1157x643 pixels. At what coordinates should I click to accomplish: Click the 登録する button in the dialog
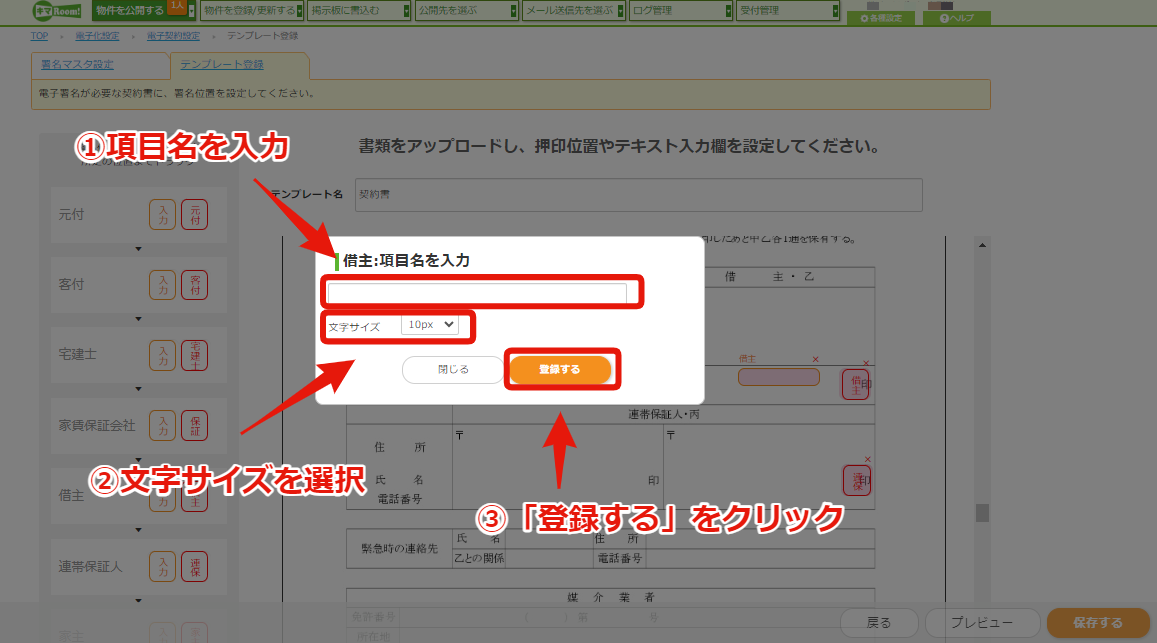tap(560, 369)
